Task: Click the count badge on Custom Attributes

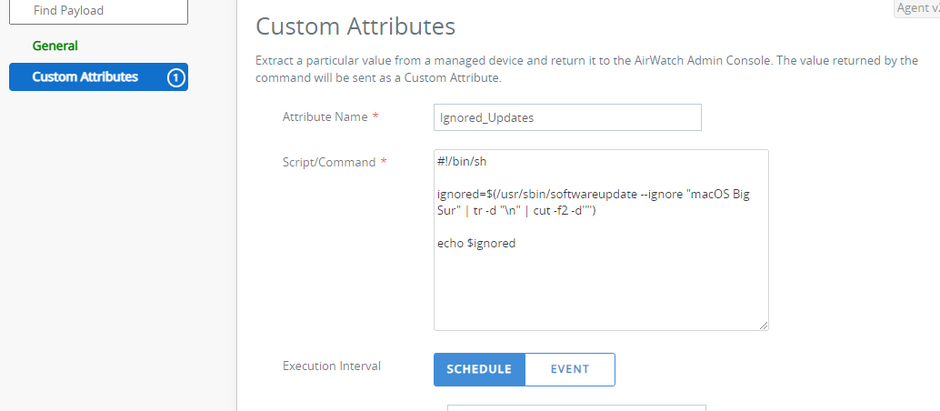Action: pyautogui.click(x=176, y=77)
